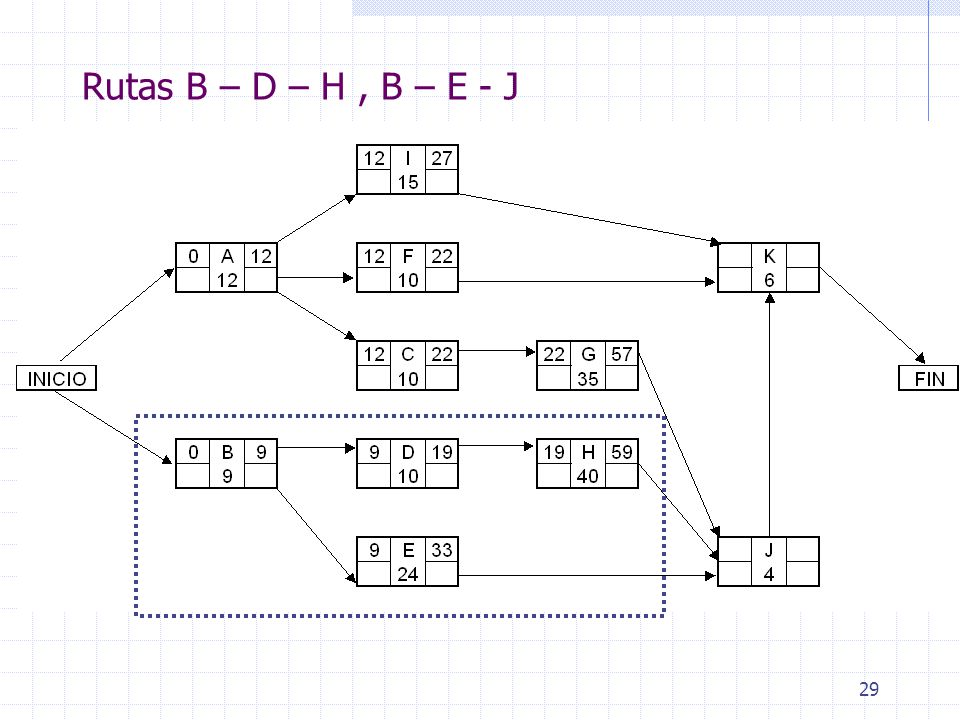This screenshot has width=960, height=720.
Task: Click early finish value 57 in node G
Action: (x=621, y=354)
